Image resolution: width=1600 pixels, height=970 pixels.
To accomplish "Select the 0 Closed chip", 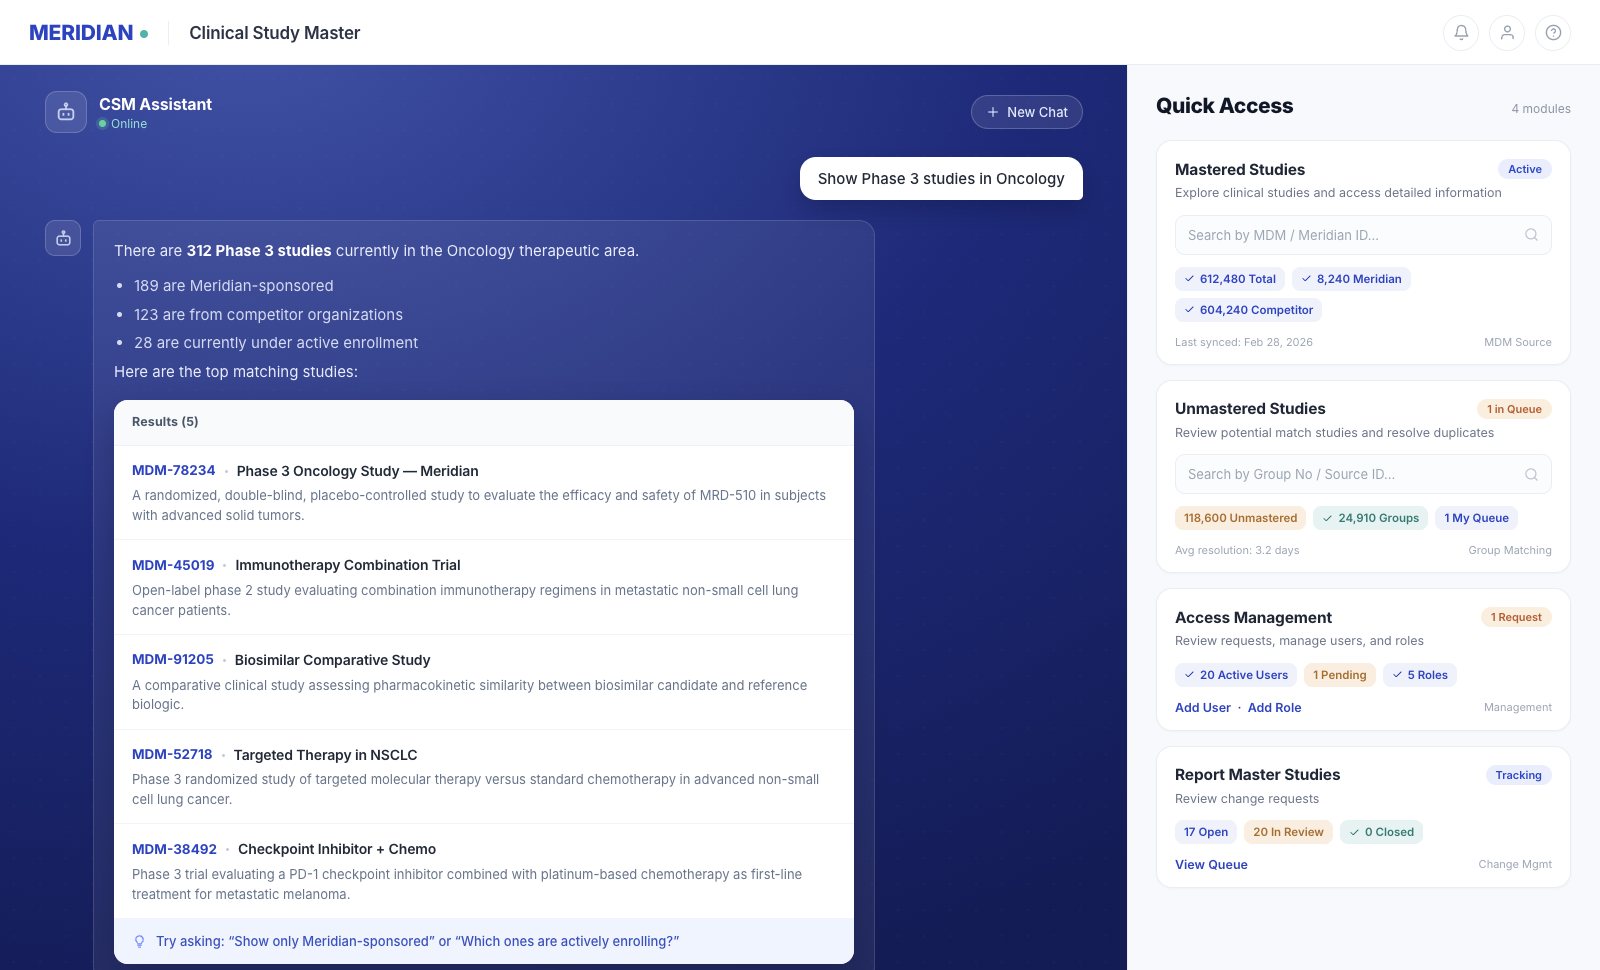I will [1381, 832].
